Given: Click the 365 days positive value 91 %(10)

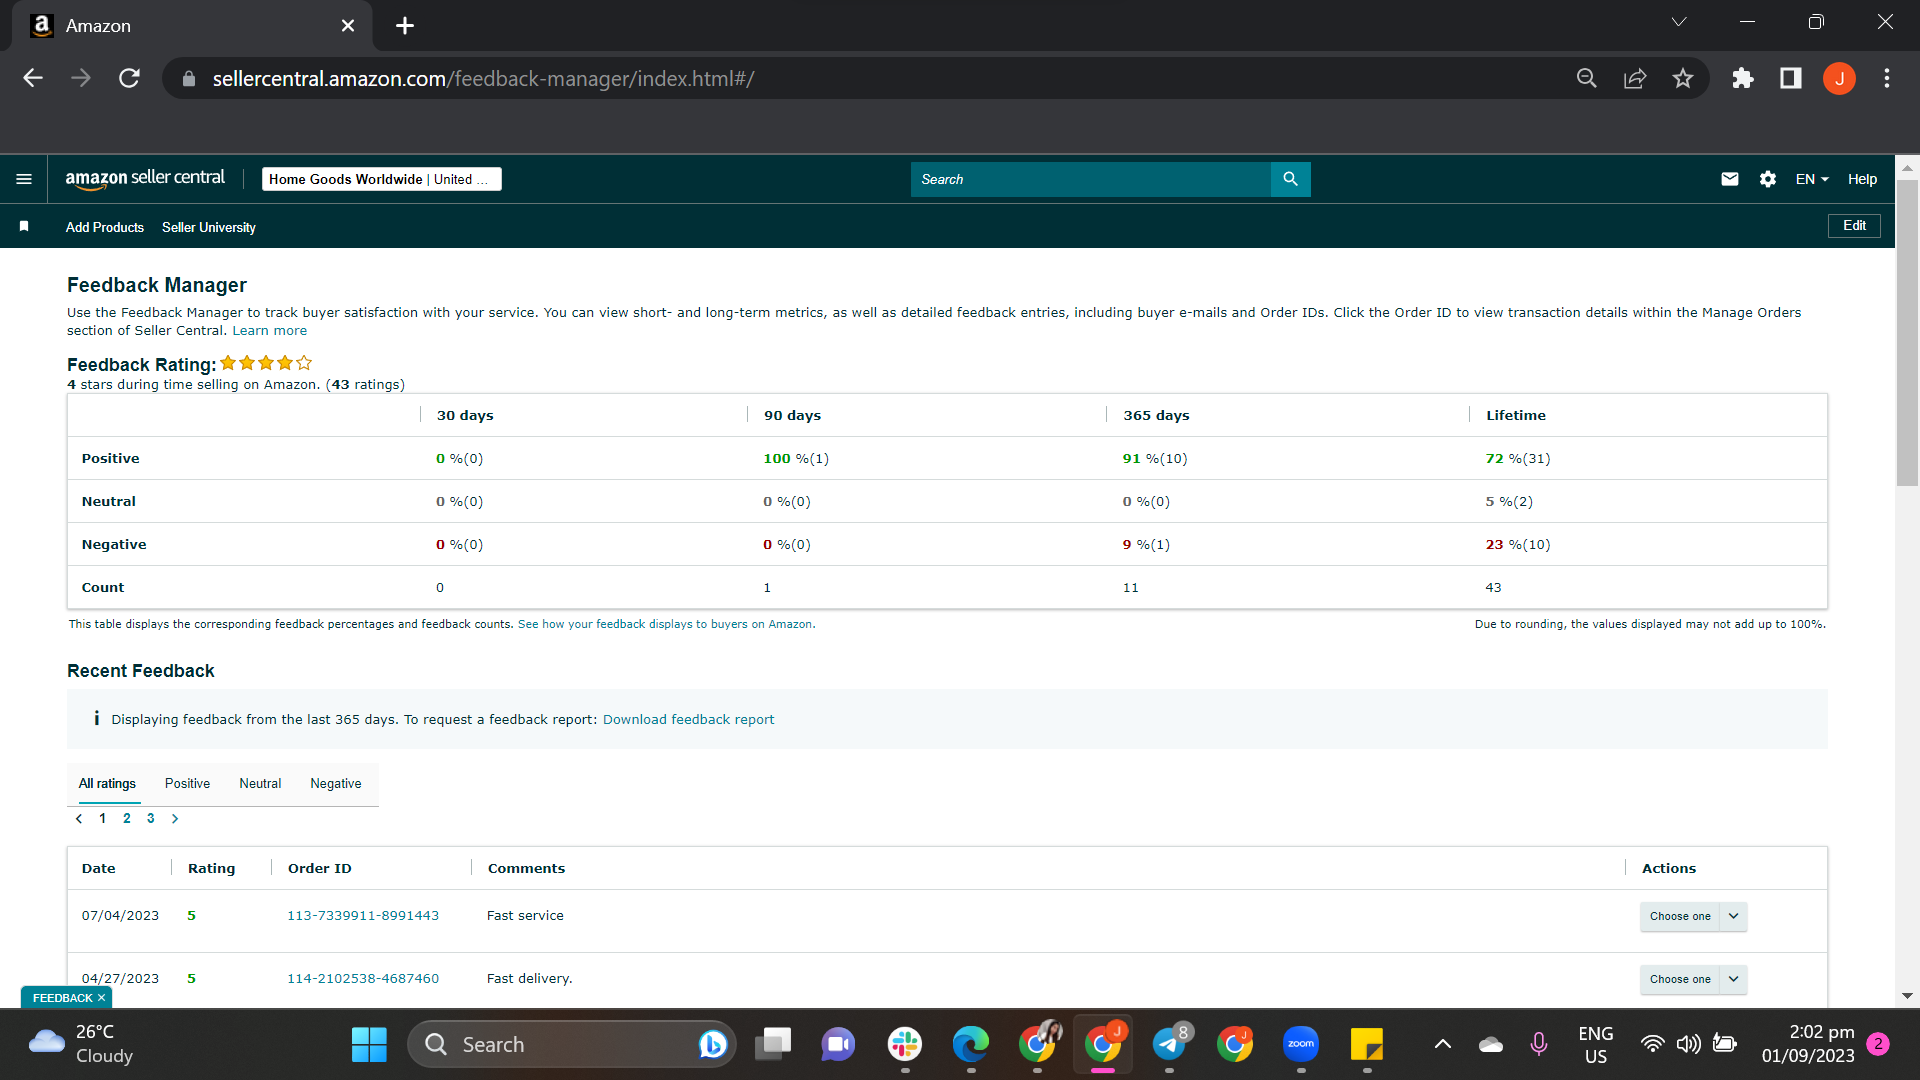Looking at the screenshot, I should pos(1155,459).
